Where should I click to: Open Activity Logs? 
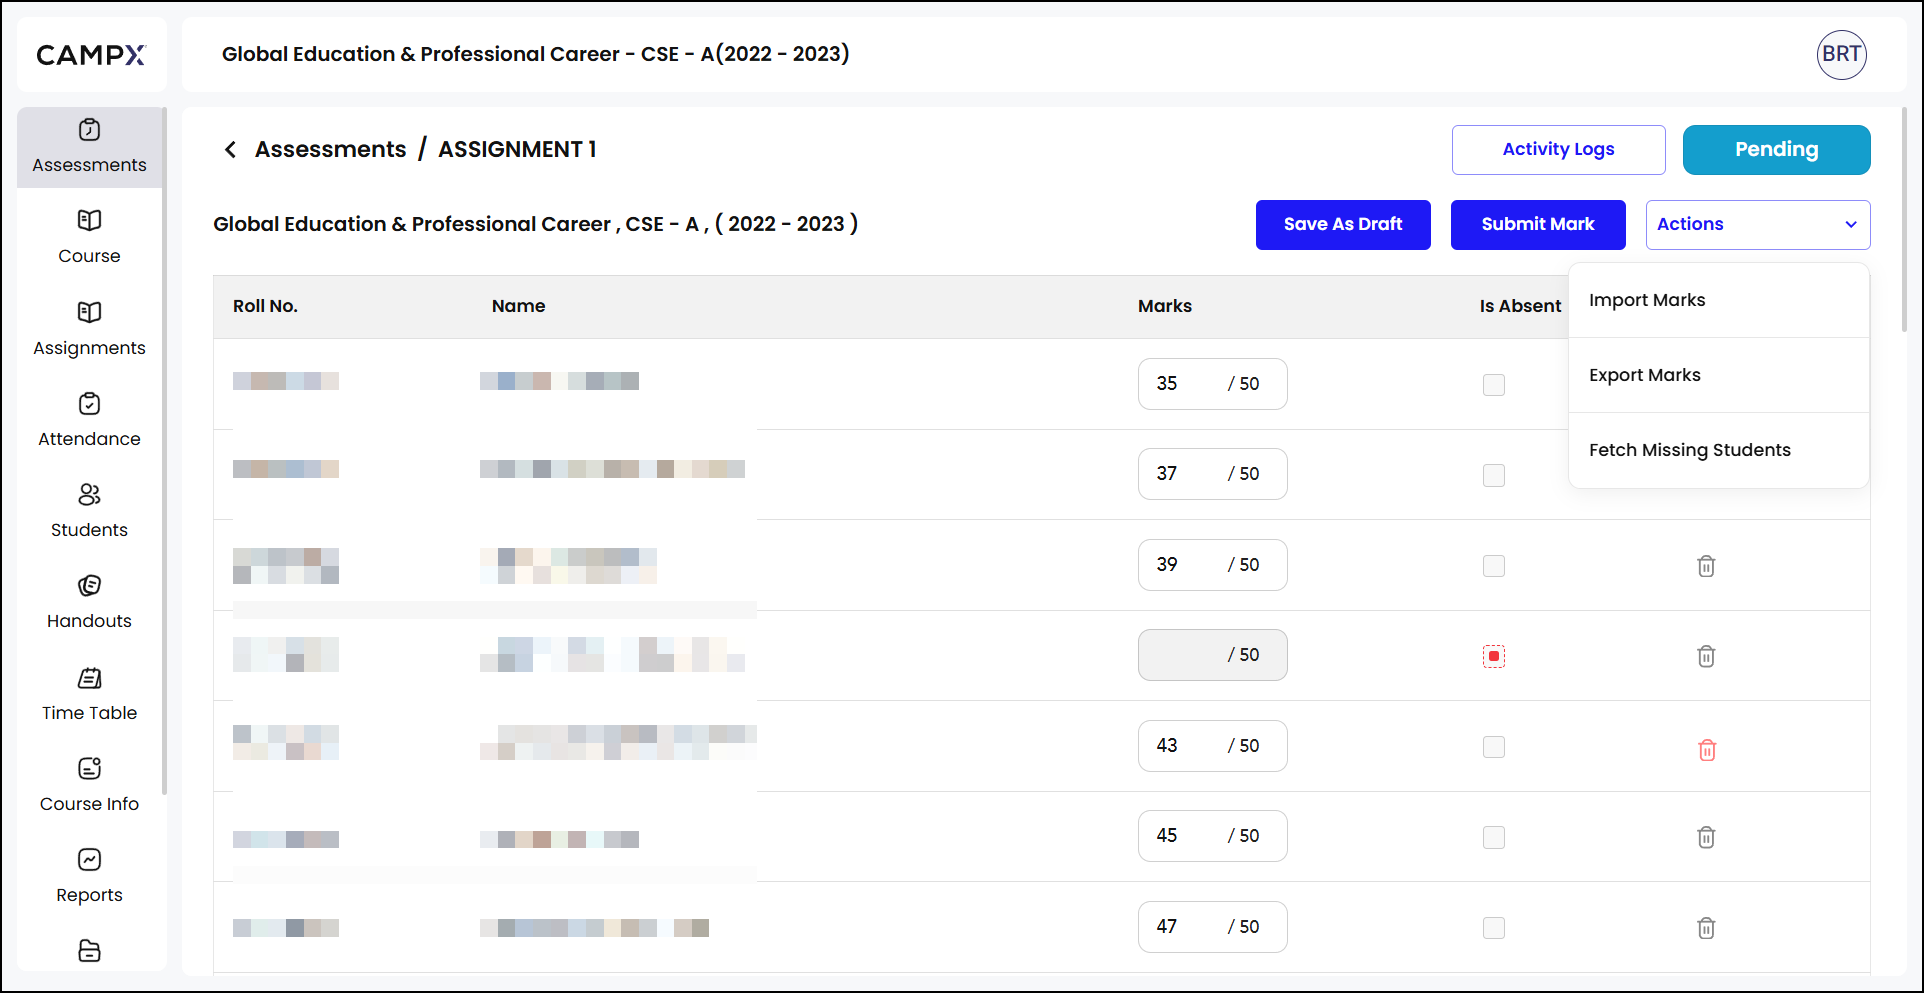click(x=1558, y=150)
